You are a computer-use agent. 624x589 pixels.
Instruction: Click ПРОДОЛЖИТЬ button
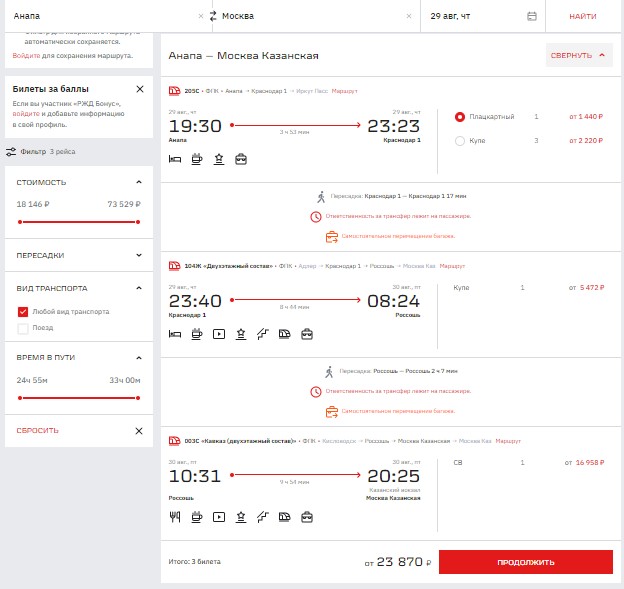526,562
